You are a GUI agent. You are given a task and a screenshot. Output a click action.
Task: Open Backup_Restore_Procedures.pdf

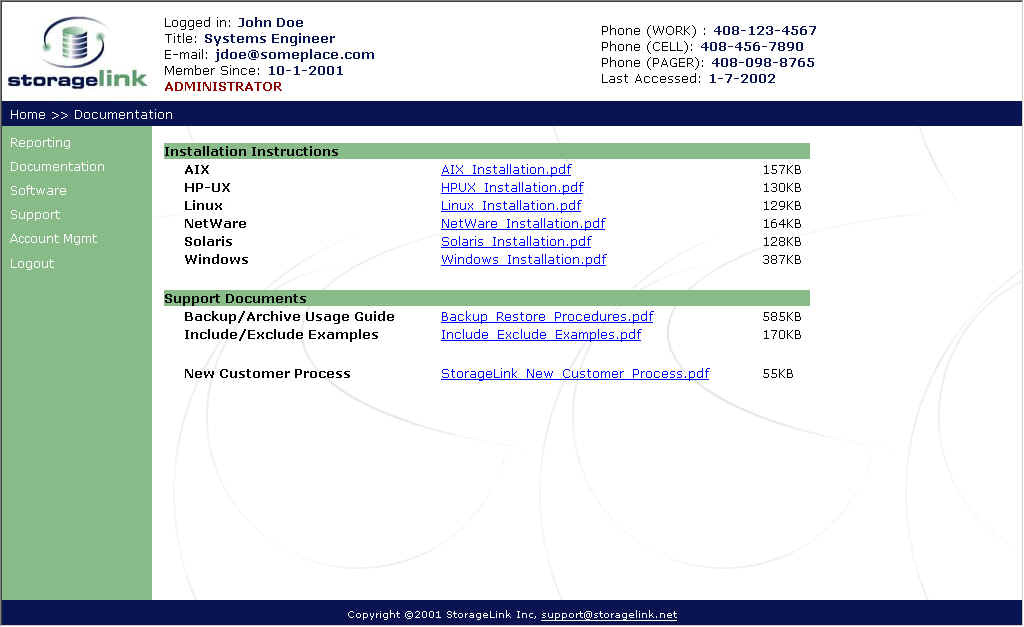point(547,317)
